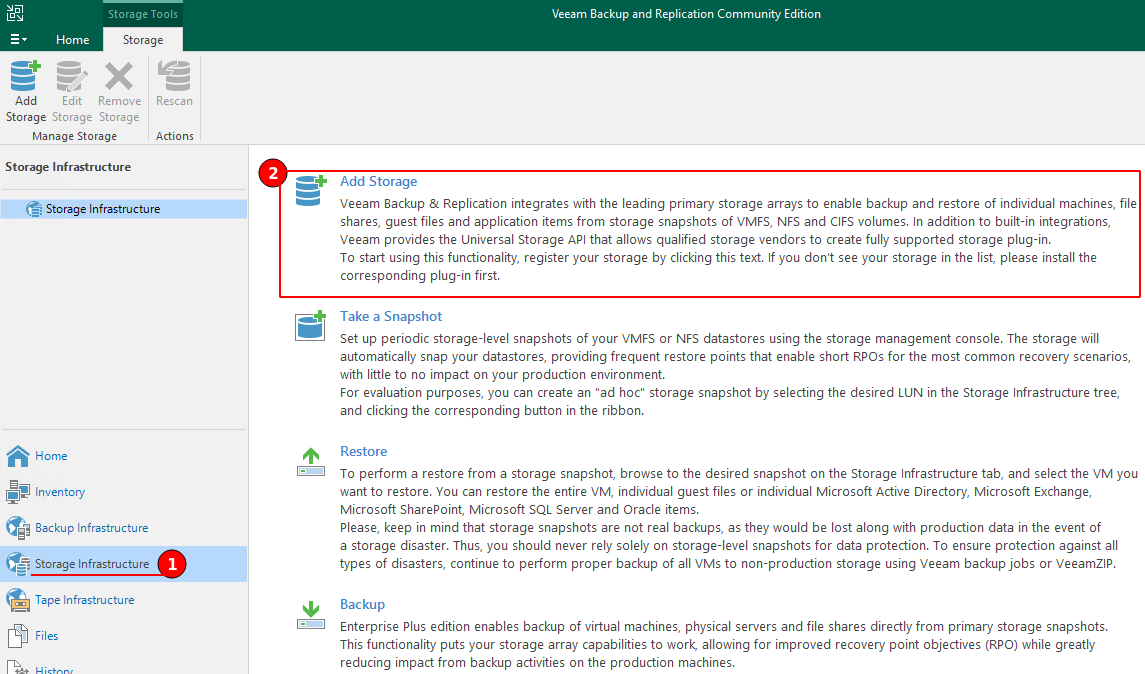Viewport: 1145px width, 674px height.
Task: Click the Home house icon in sidebar
Action: tap(18, 456)
